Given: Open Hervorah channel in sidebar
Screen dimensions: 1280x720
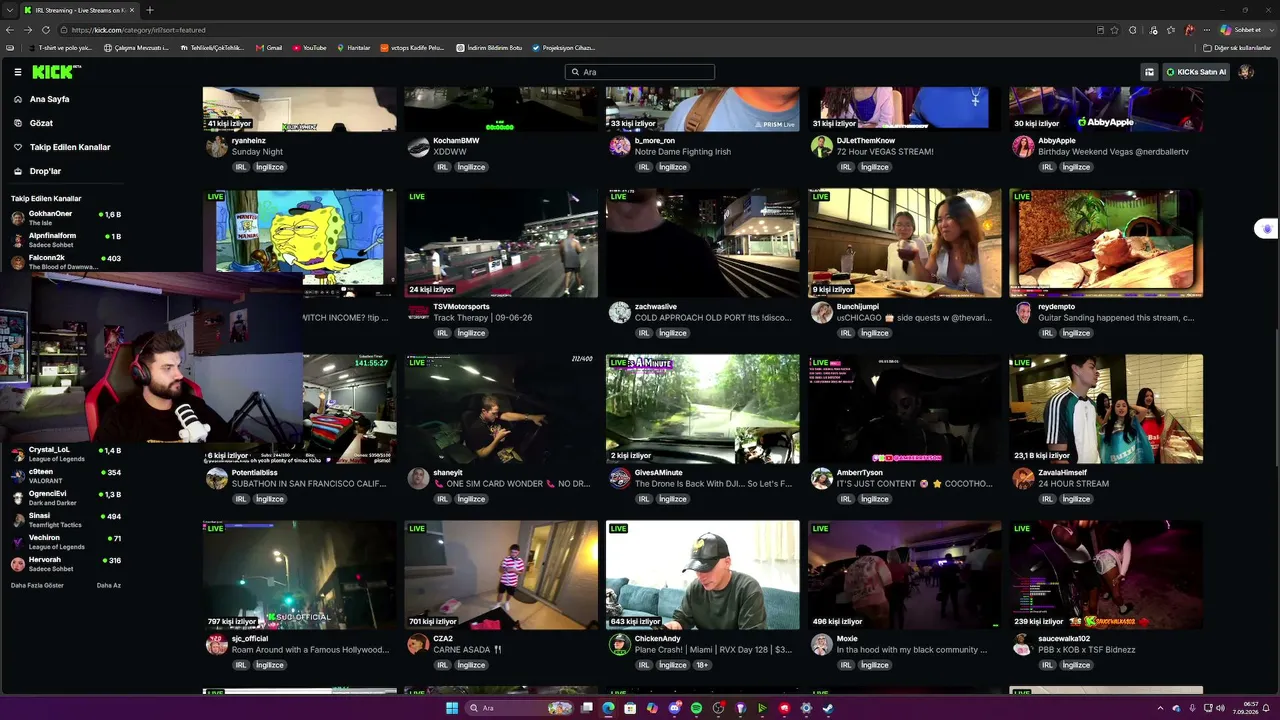Looking at the screenshot, I should tap(66, 564).
